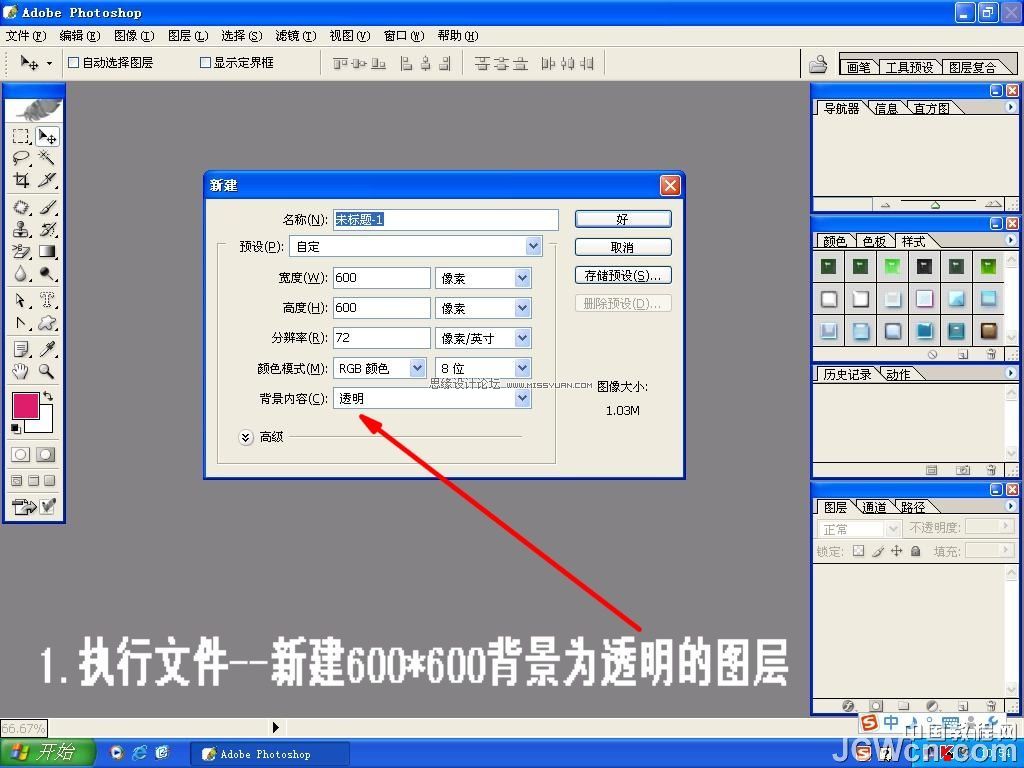
Task: Click Adobe Photoshop taskbar button
Action: 270,754
